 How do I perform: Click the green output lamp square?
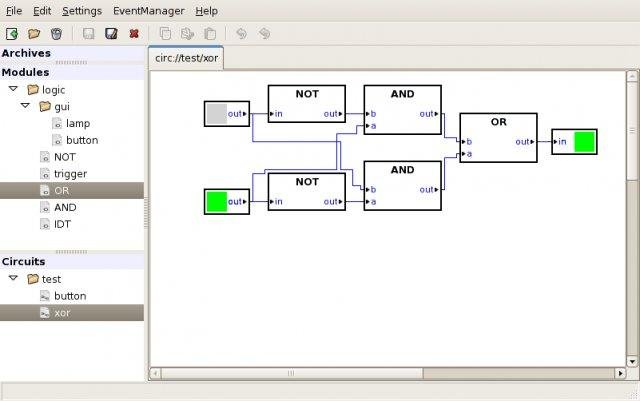(x=584, y=142)
